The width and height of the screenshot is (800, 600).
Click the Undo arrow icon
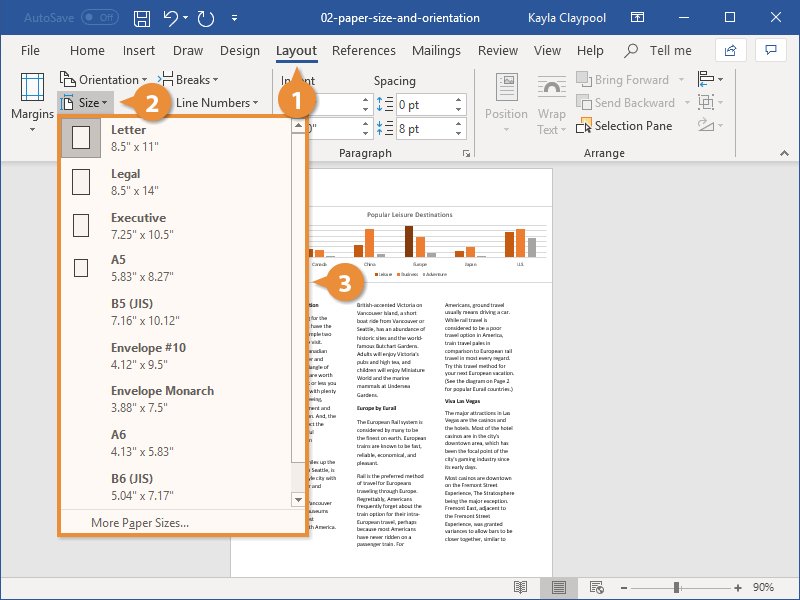point(170,18)
